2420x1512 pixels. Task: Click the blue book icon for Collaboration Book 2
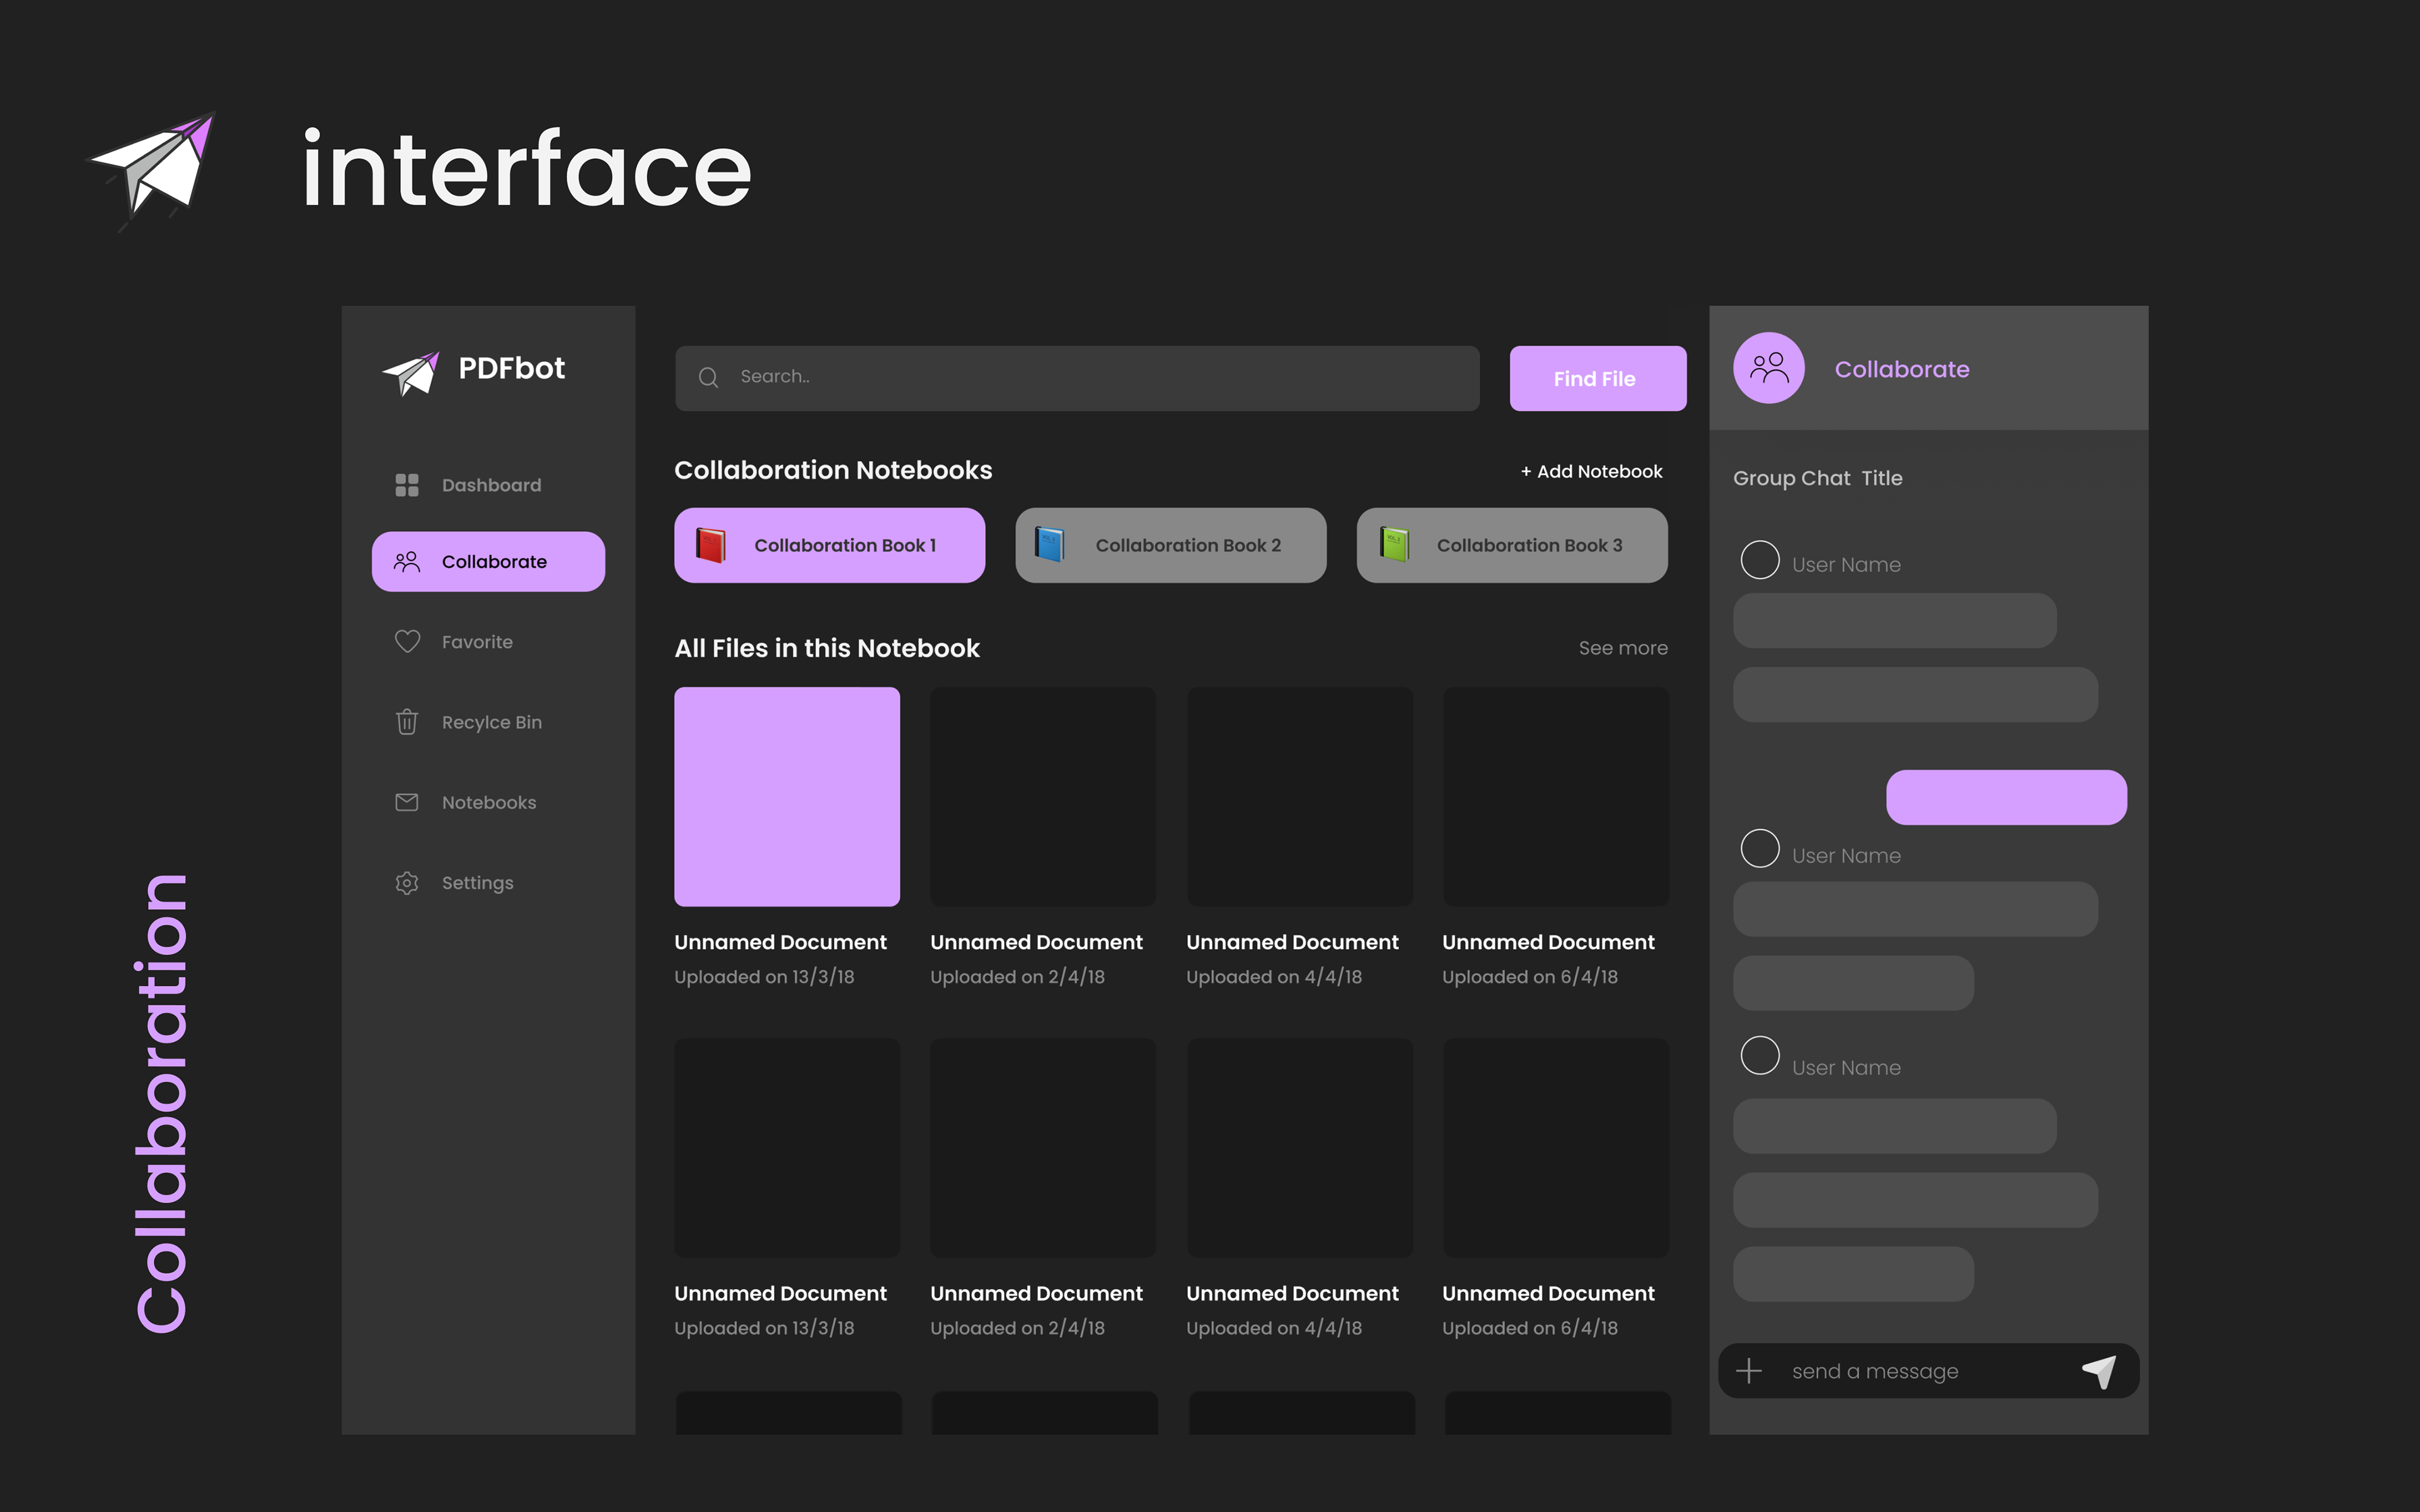coord(1050,545)
